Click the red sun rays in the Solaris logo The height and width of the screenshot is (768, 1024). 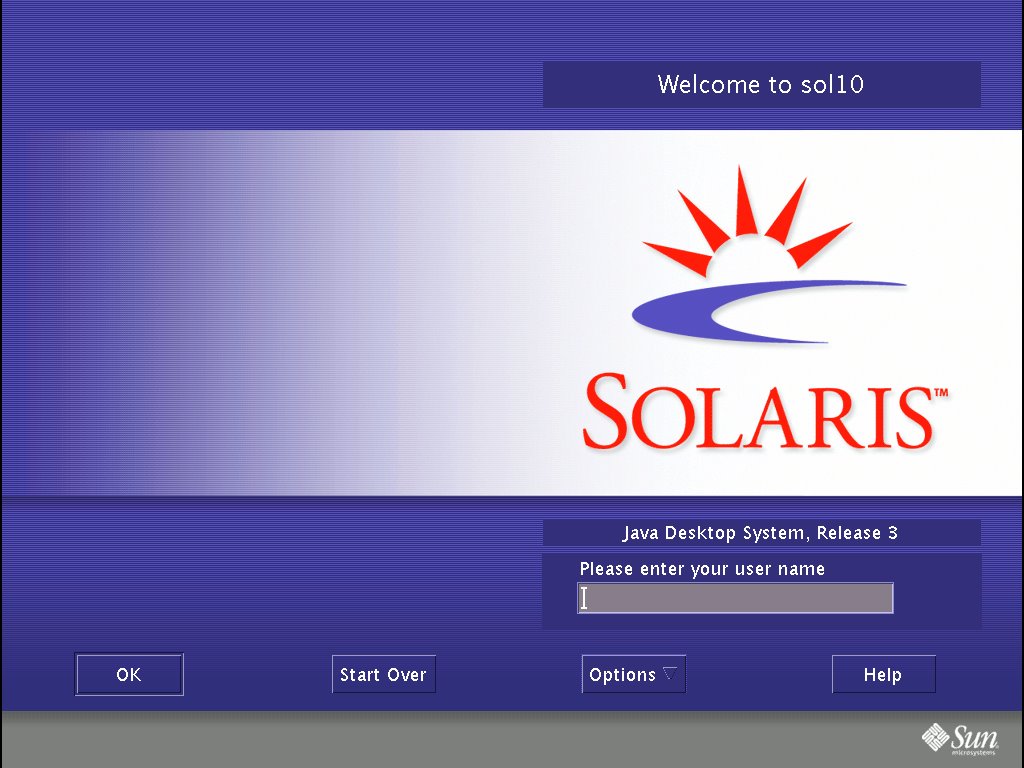tap(745, 210)
